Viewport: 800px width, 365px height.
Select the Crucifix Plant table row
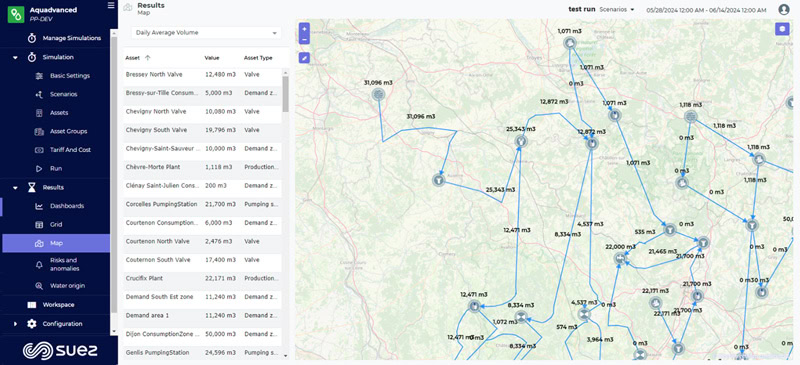click(x=203, y=279)
